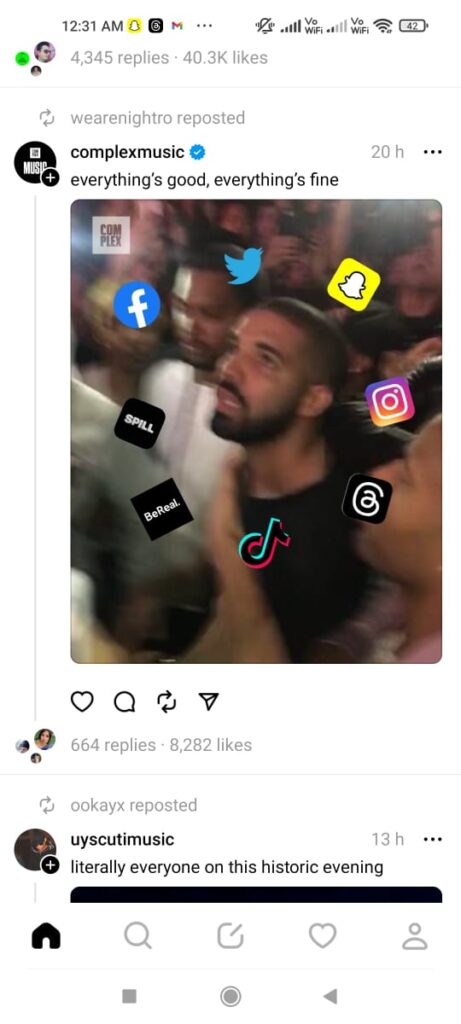Repost the complexmusic thread
Viewport: 461px width, 1024px height.
(x=167, y=701)
